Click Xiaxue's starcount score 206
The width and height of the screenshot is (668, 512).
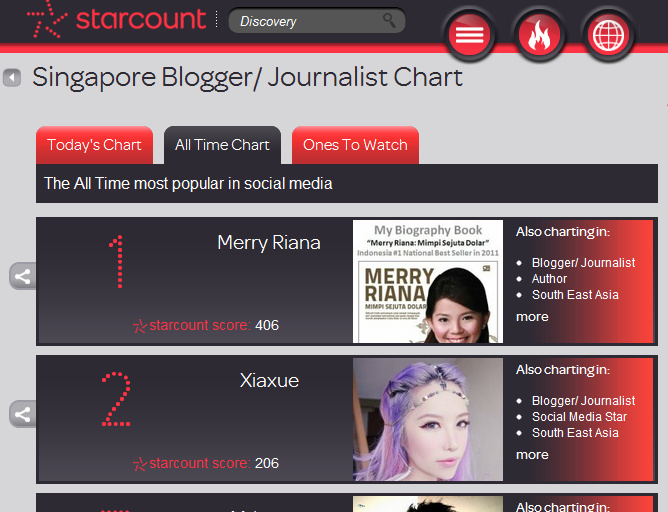tap(267, 463)
